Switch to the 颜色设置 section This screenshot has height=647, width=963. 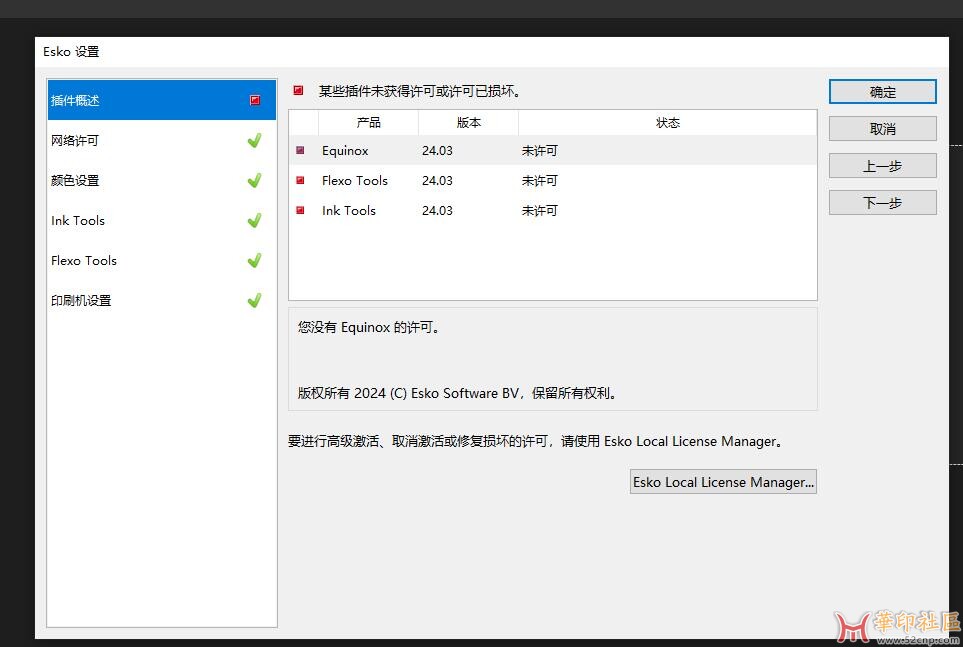coord(162,181)
